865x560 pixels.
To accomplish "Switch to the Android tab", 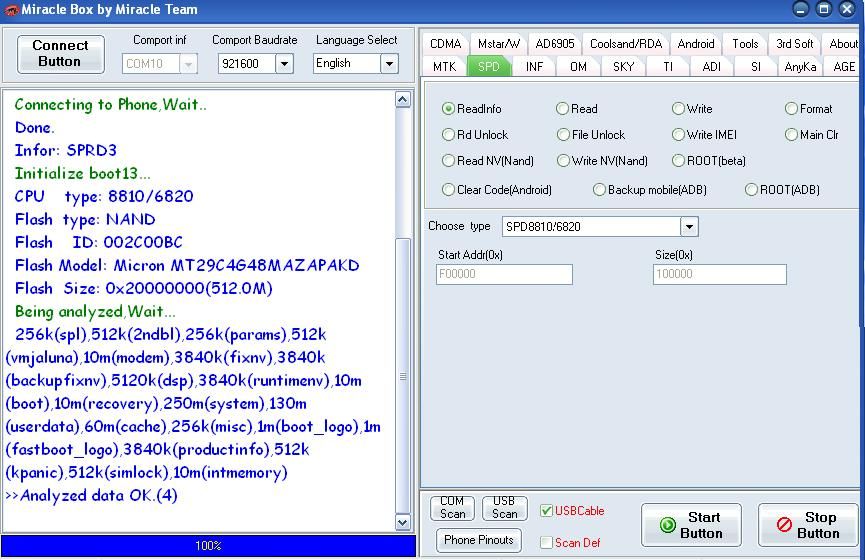I will pos(696,44).
